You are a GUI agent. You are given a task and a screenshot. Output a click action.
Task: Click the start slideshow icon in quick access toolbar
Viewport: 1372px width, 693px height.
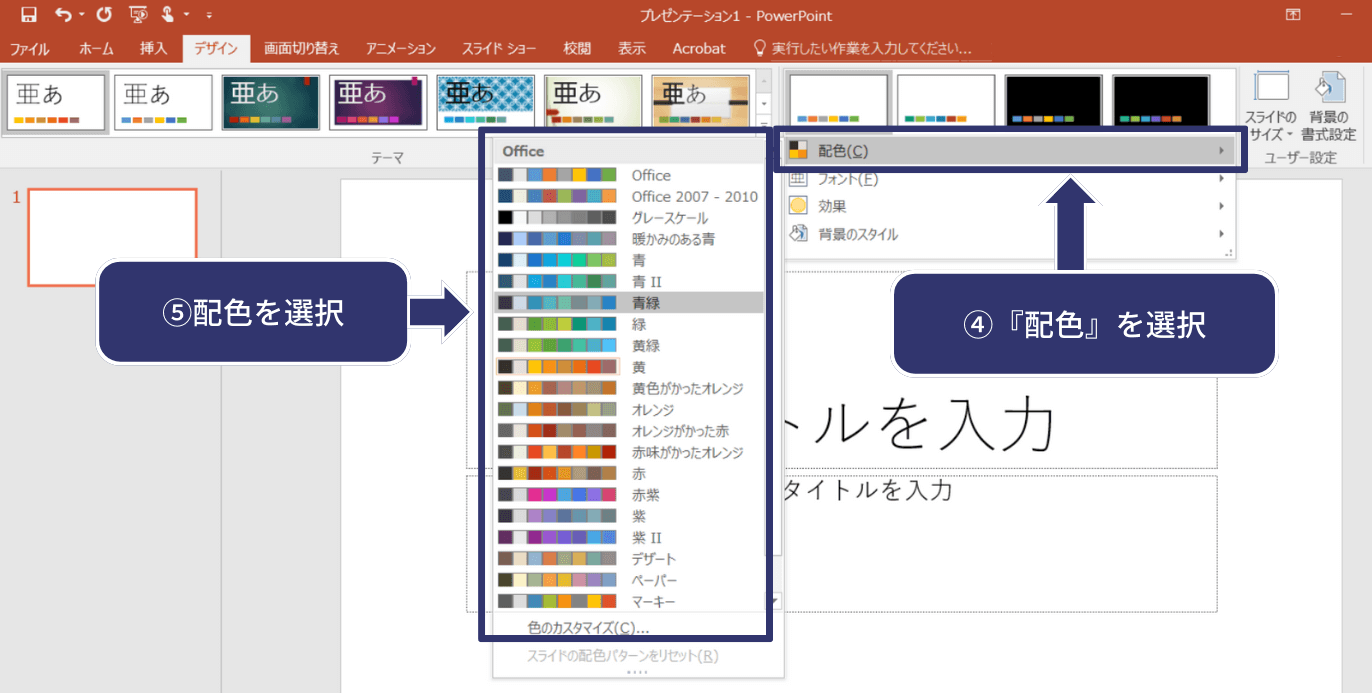point(139,15)
